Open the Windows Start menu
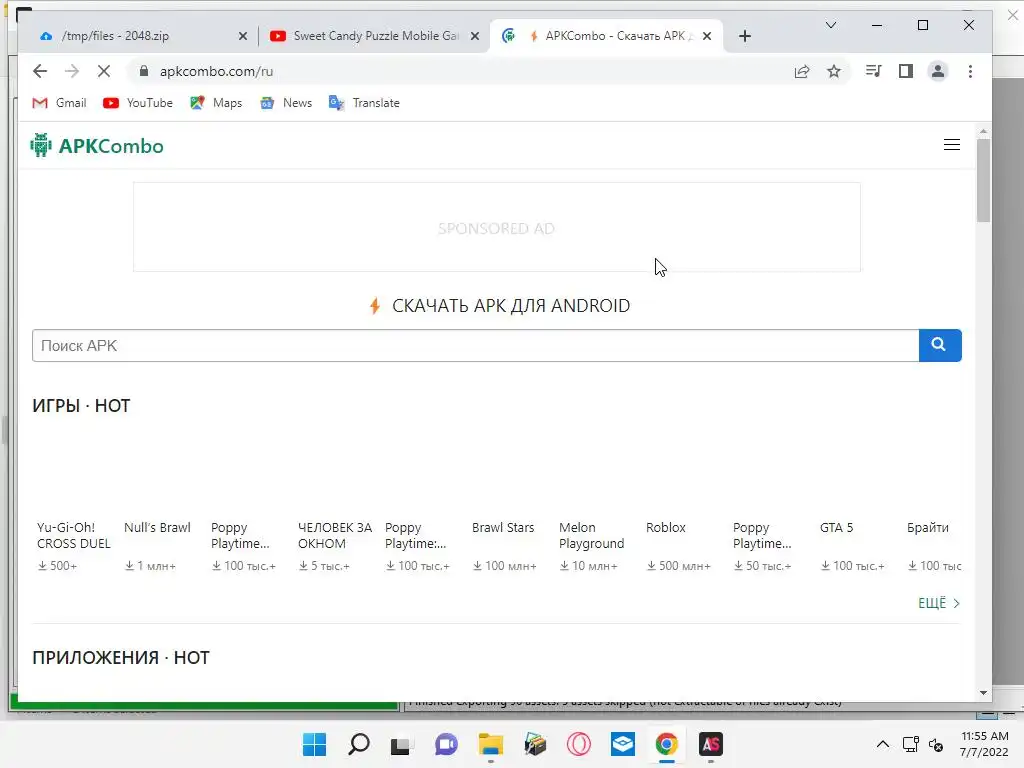The height and width of the screenshot is (768, 1024). pyautogui.click(x=315, y=744)
